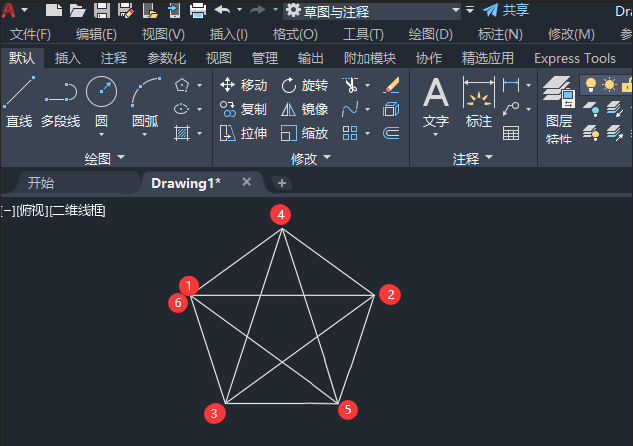Open the 绘图(D) menu
Viewport: 633px width, 446px height.
point(430,34)
